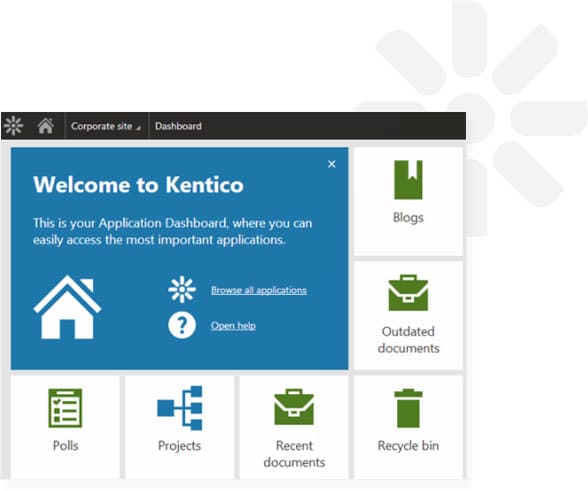
Task: Close the Welcome to Kentico tile
Action: 332,164
